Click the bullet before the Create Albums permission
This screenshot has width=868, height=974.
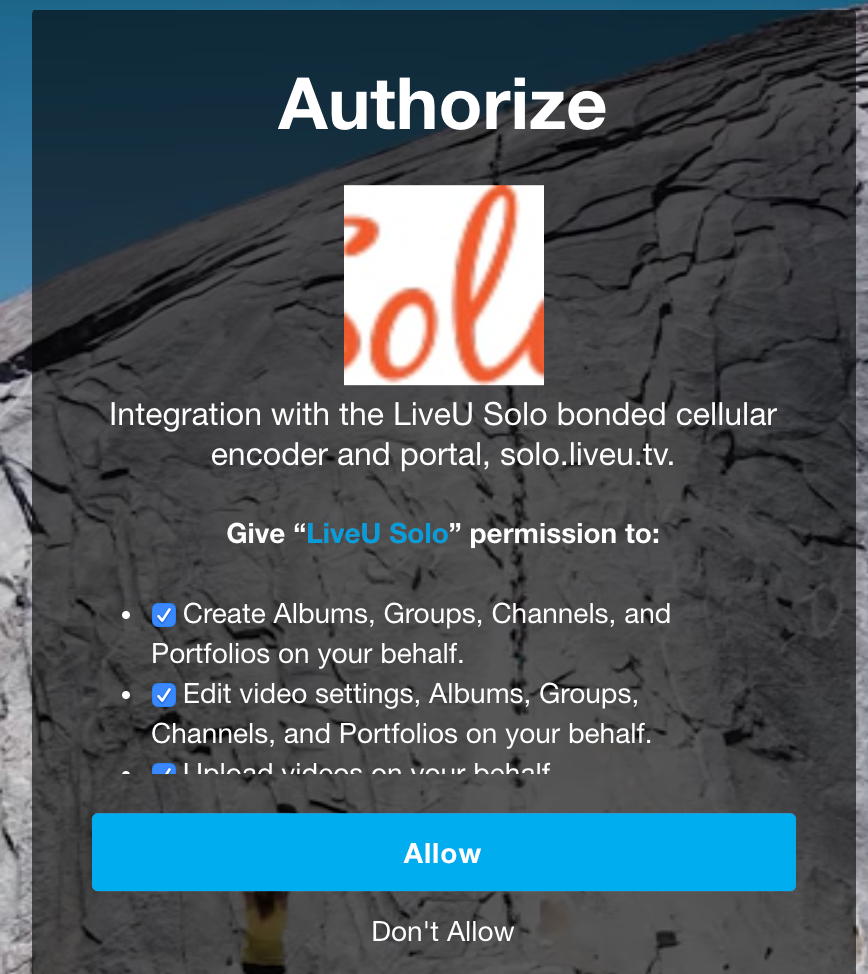point(126,615)
